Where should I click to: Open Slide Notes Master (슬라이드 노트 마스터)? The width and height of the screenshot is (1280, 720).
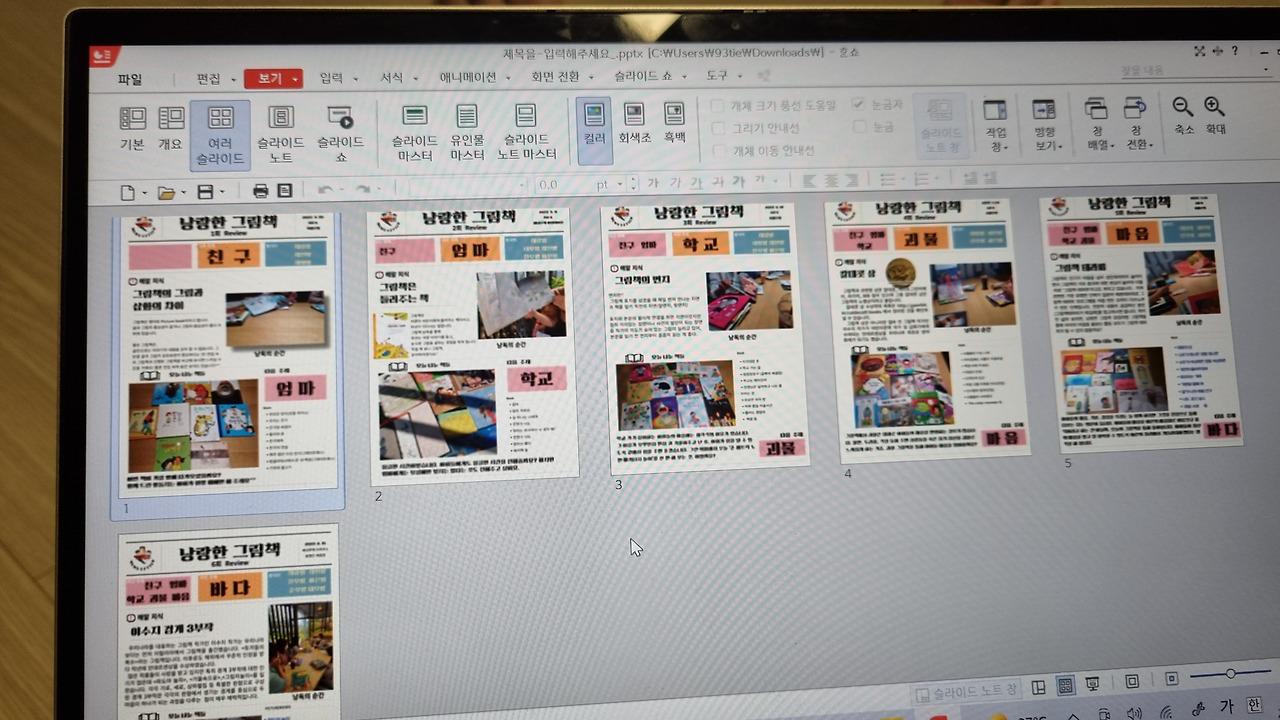point(526,133)
